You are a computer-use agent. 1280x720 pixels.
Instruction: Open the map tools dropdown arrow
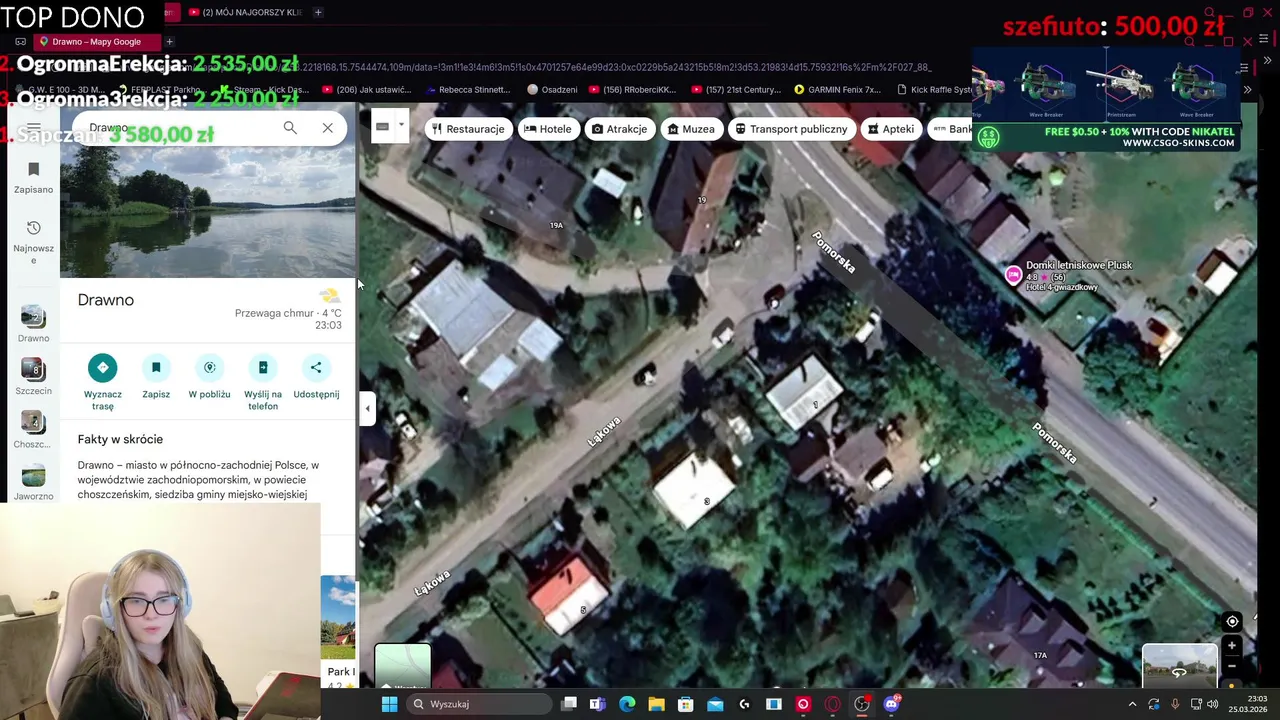point(401,125)
